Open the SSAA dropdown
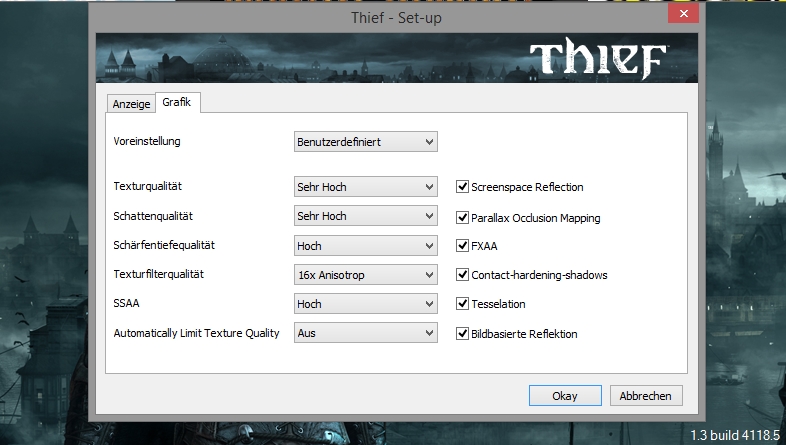The image size is (786, 445). [x=365, y=304]
